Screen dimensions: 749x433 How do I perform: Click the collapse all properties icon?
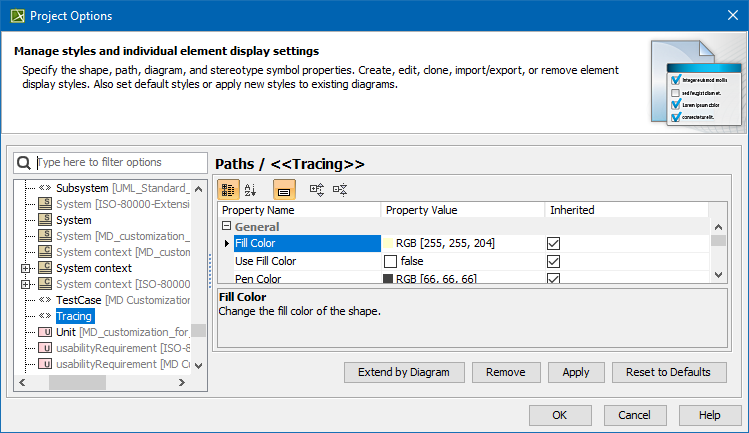pos(341,188)
